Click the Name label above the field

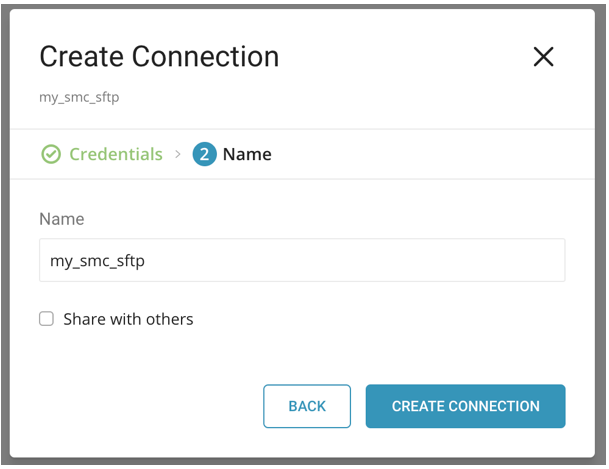point(62,218)
